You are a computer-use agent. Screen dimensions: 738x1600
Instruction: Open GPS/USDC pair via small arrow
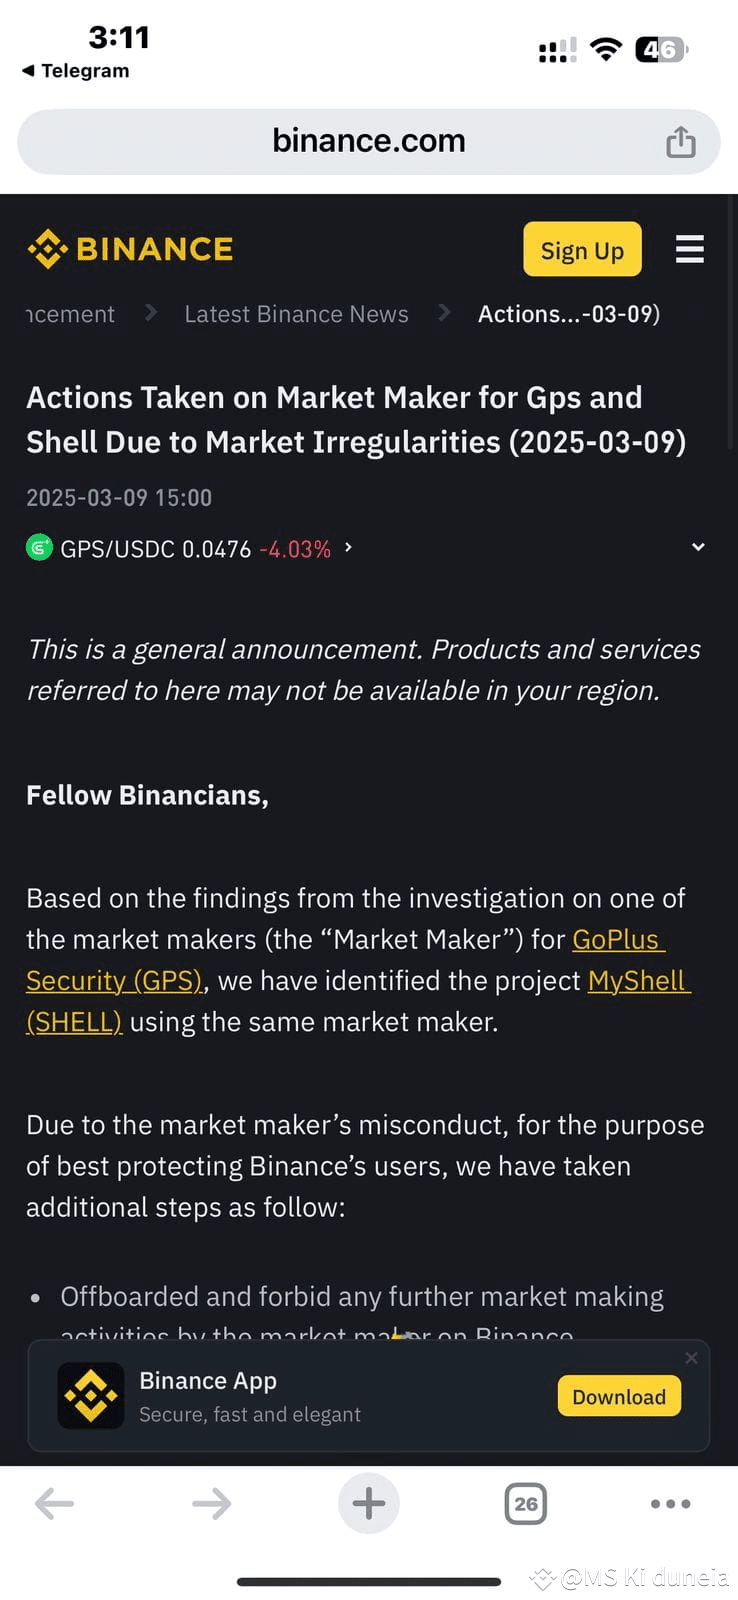(348, 547)
